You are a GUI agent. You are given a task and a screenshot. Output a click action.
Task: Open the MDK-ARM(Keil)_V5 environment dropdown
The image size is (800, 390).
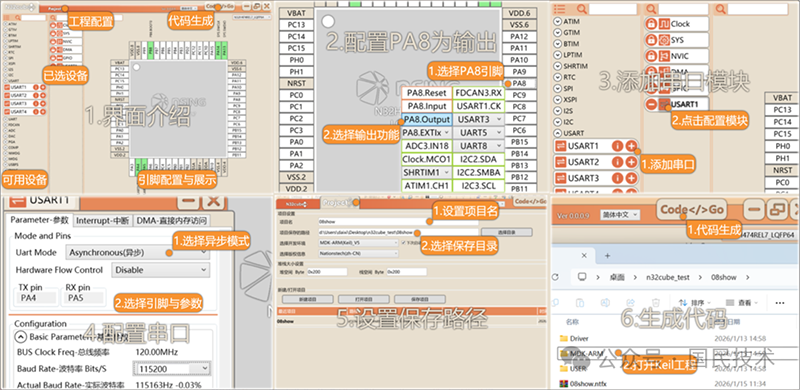point(358,243)
